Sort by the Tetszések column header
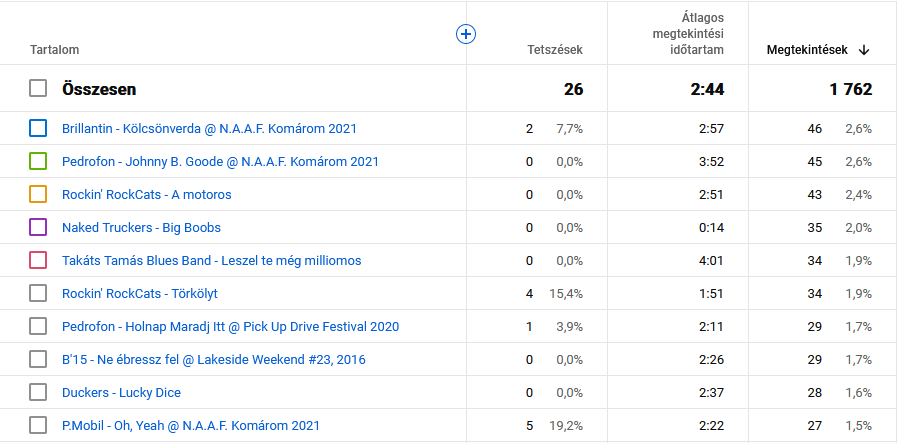 coord(554,50)
